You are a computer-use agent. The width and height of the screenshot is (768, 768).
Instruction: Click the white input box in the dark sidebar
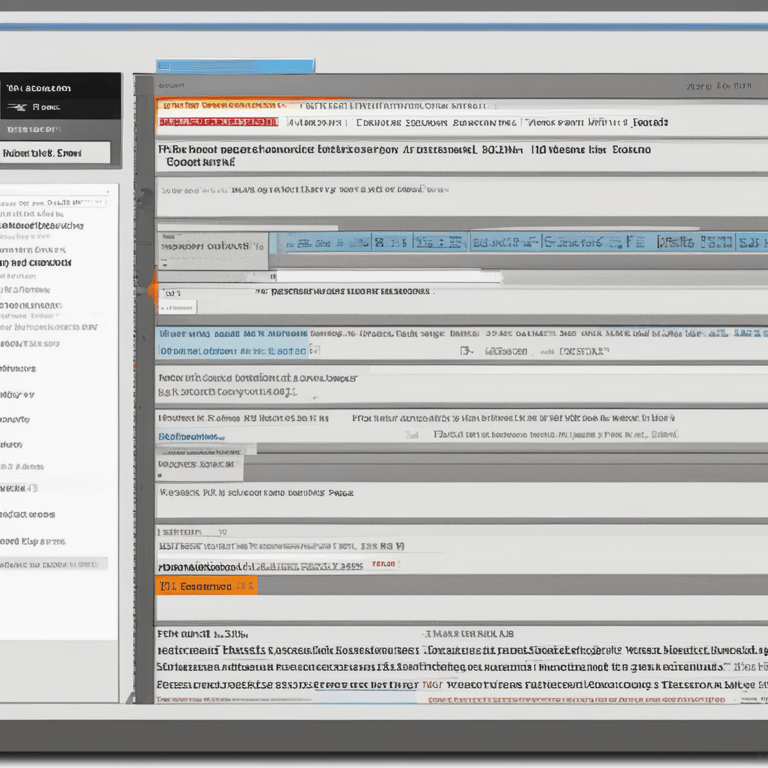(55, 153)
